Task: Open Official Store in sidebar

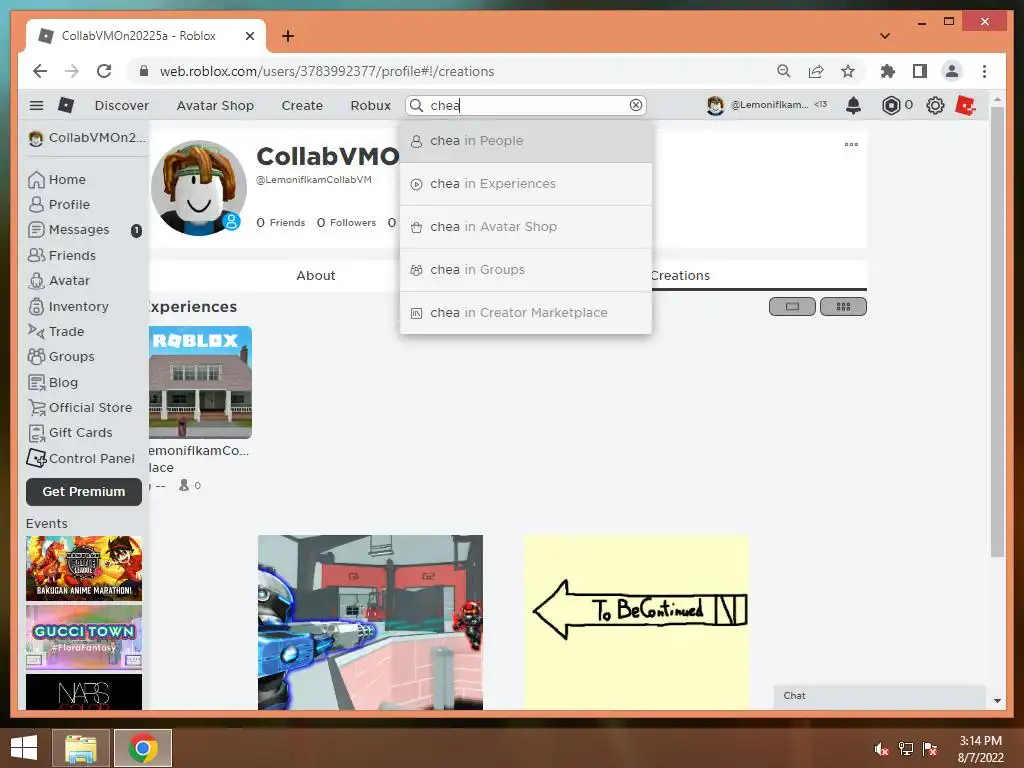Action: (x=80, y=408)
